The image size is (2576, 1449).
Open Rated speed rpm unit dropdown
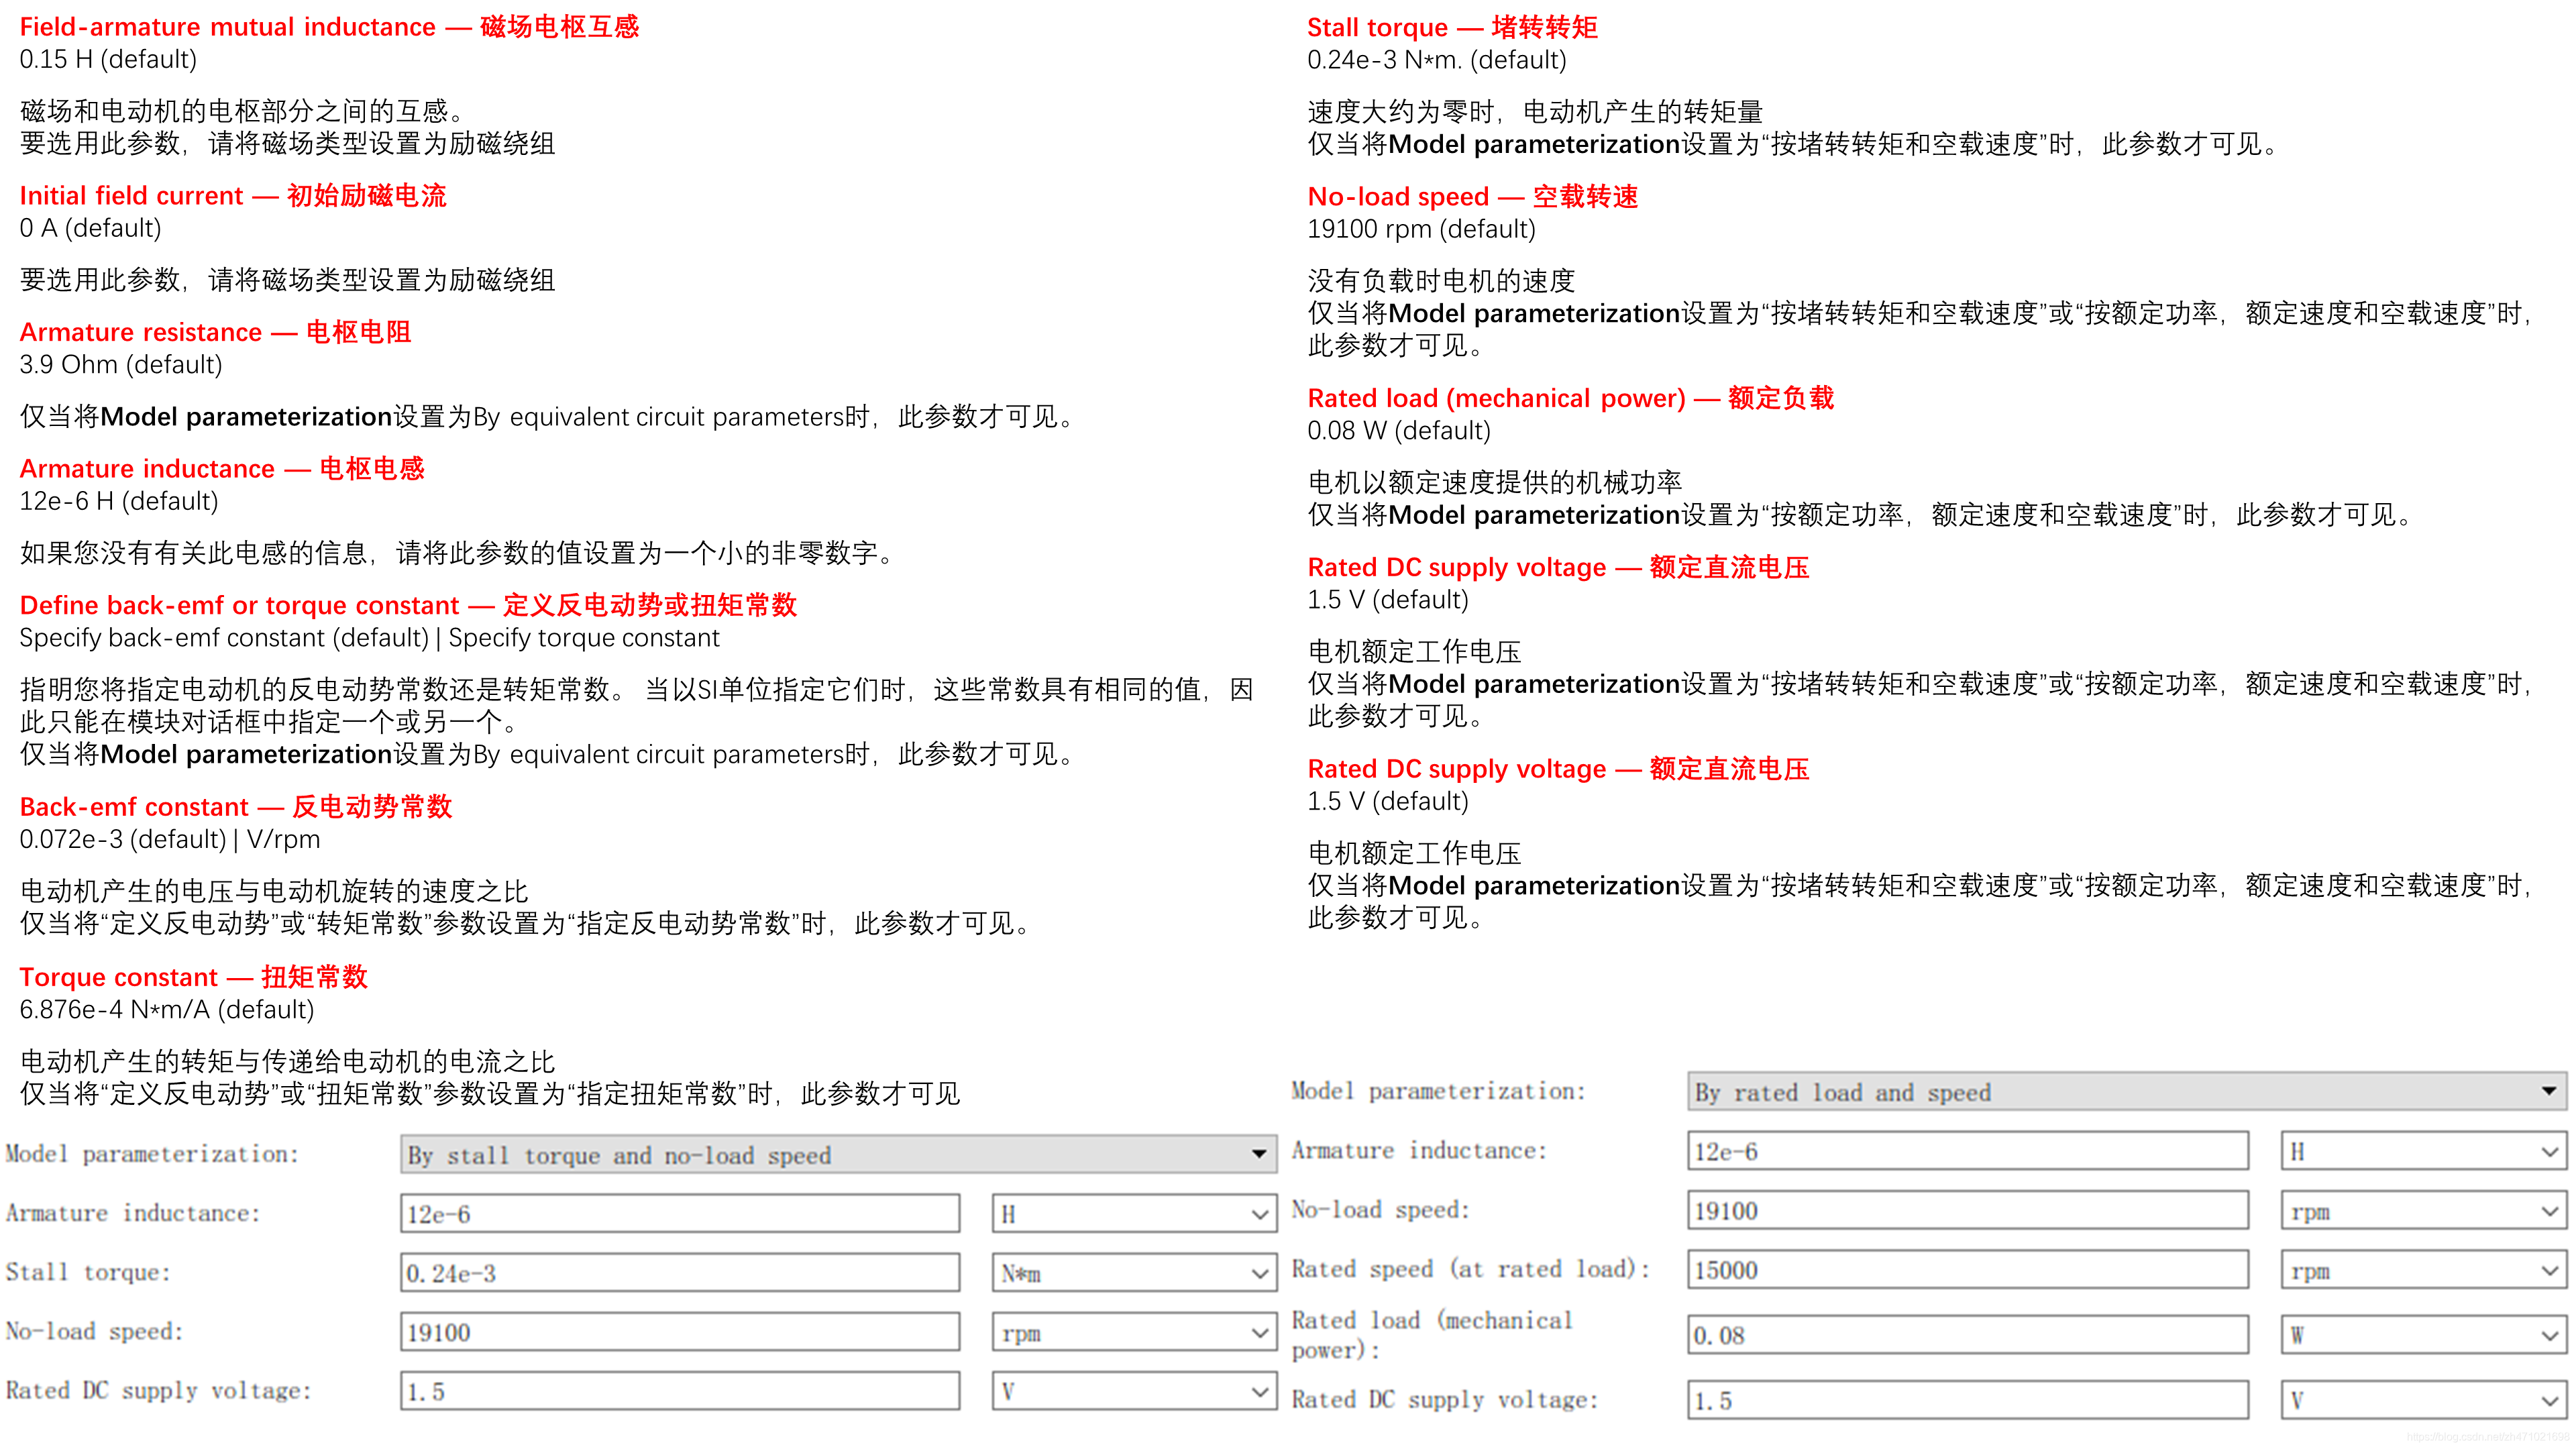point(2423,1270)
